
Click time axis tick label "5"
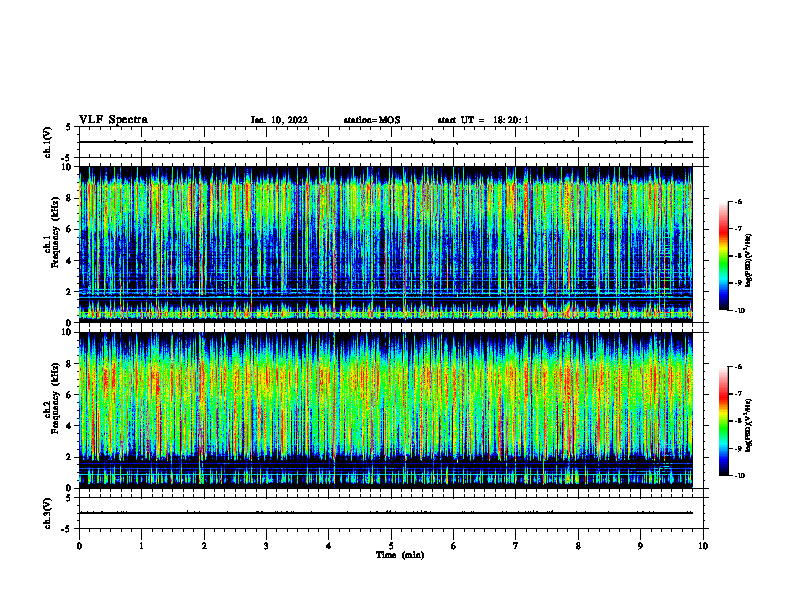click(391, 546)
